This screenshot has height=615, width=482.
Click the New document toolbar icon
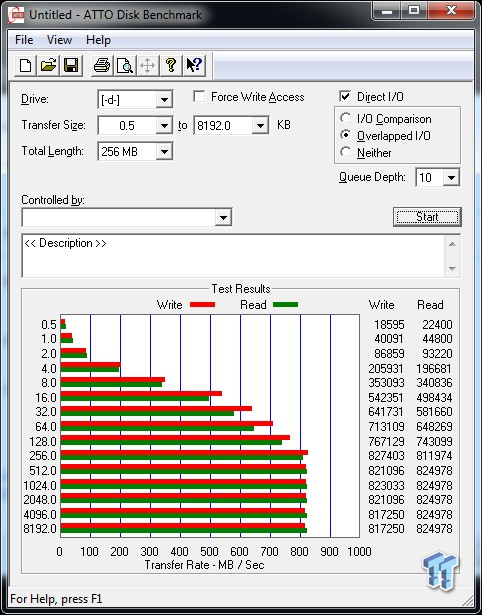click(25, 65)
